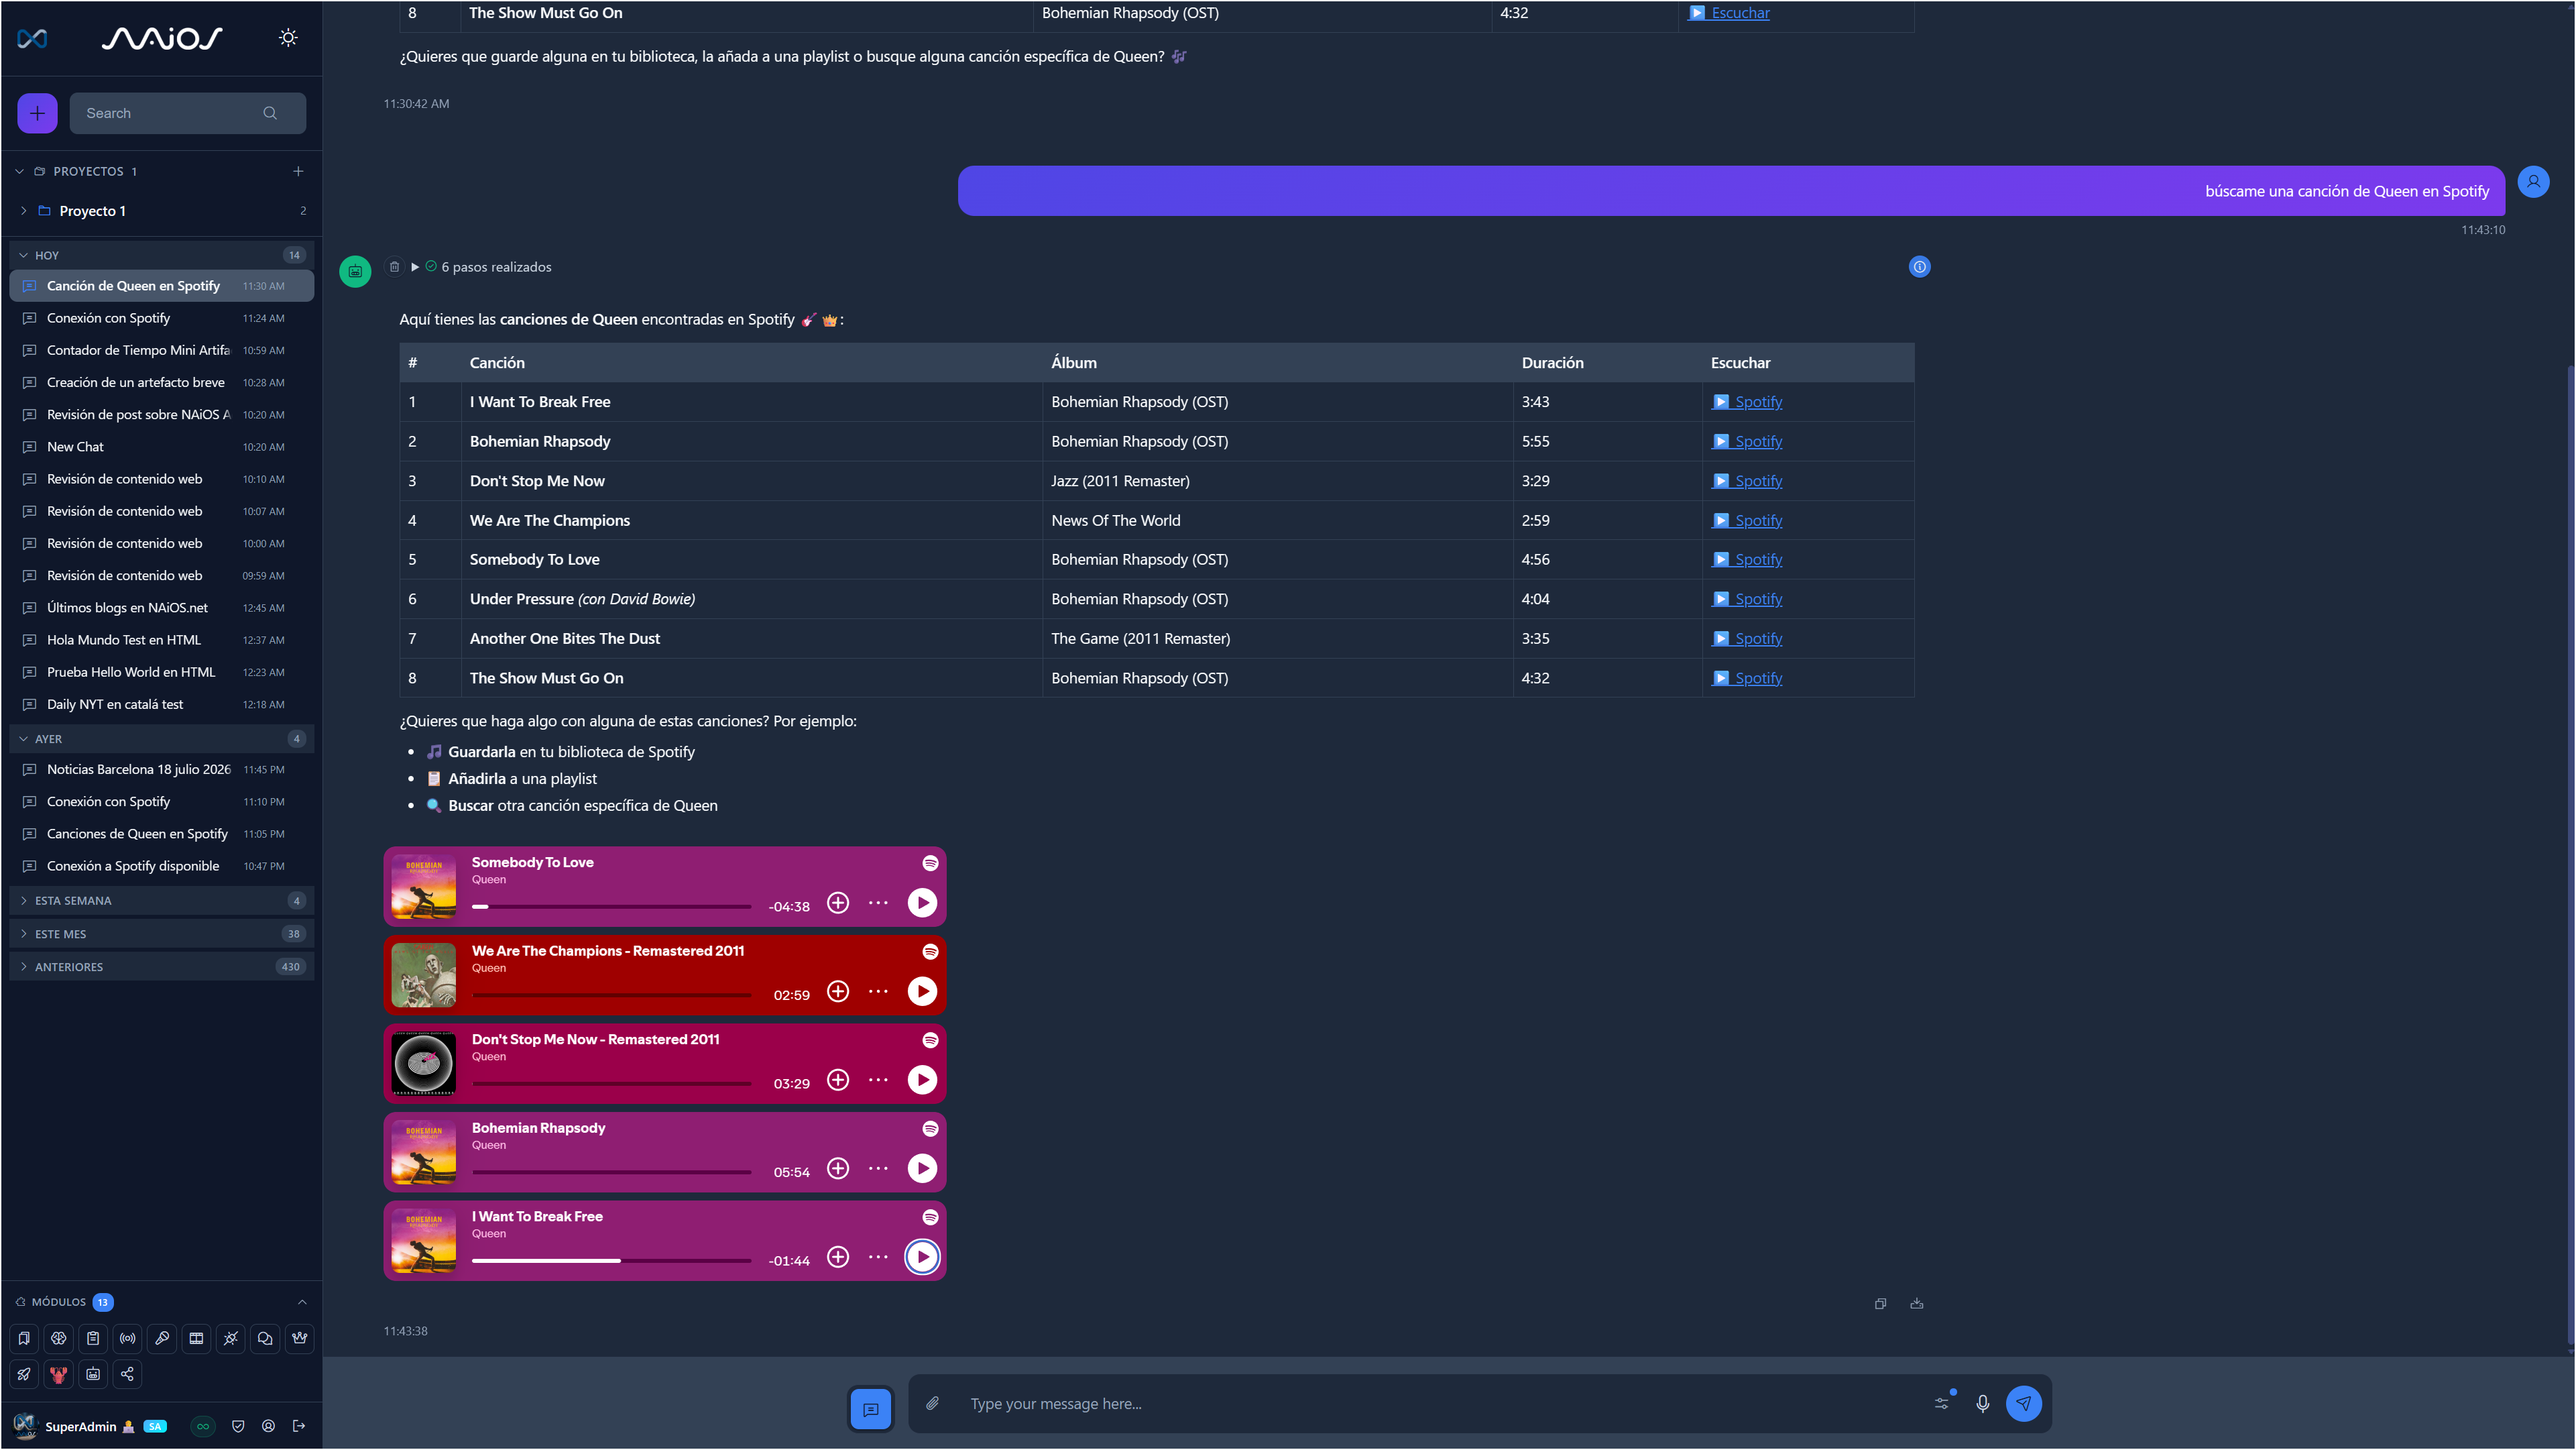Image resolution: width=2576 pixels, height=1450 pixels.
Task: Expand the ANTERIORES group
Action: [24, 967]
